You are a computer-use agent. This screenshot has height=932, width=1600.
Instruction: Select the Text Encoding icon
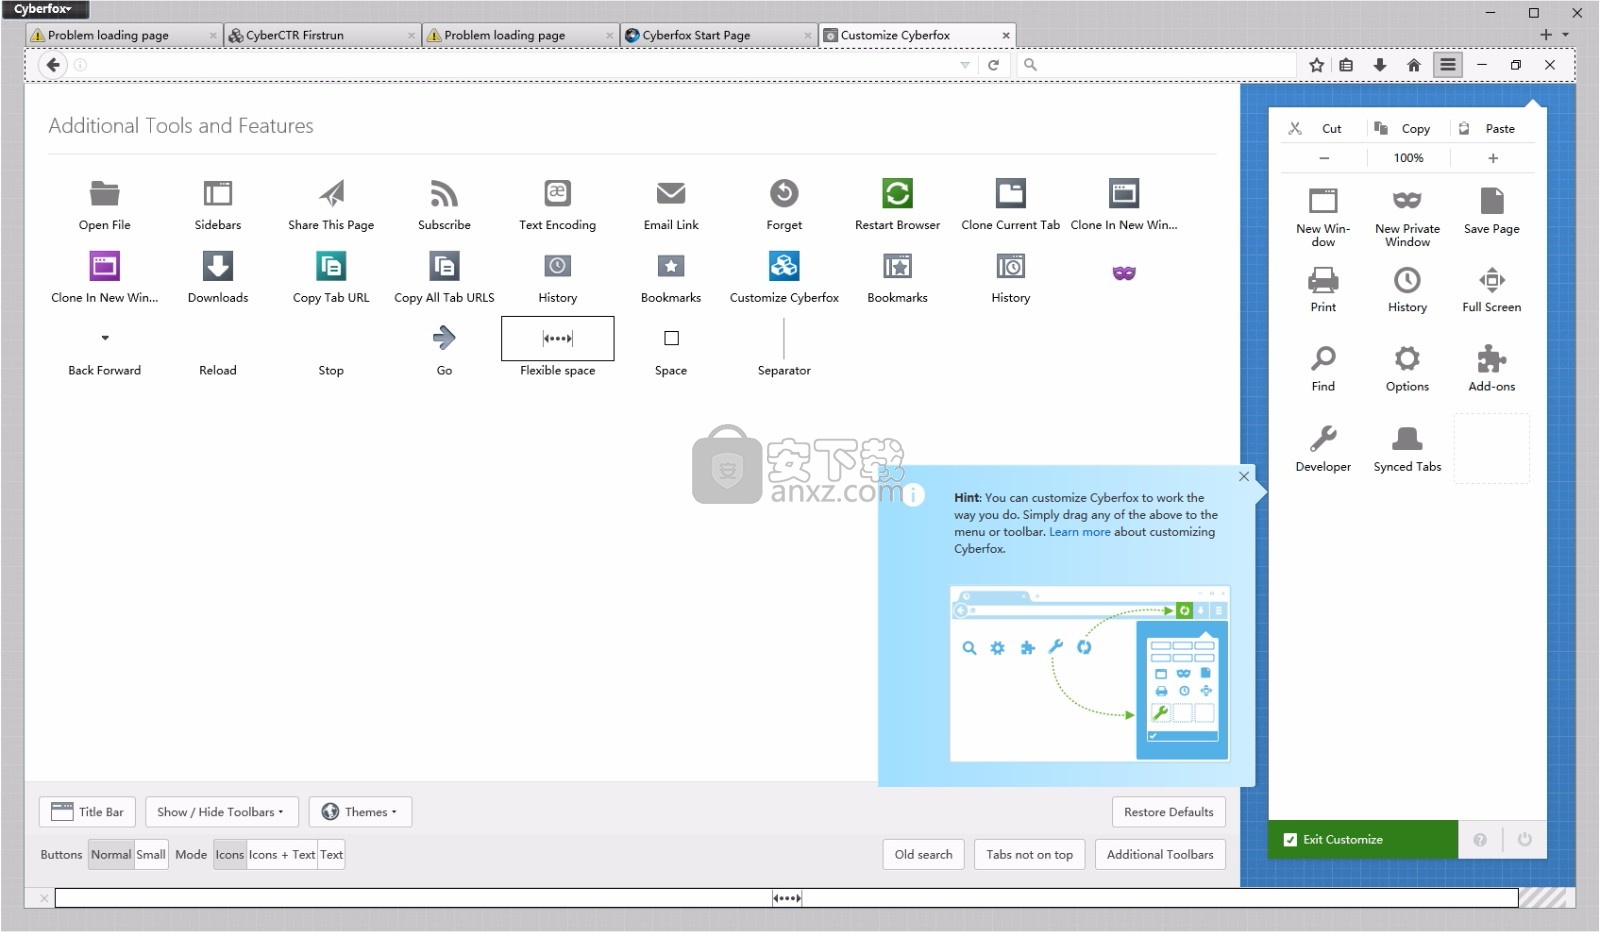(557, 193)
